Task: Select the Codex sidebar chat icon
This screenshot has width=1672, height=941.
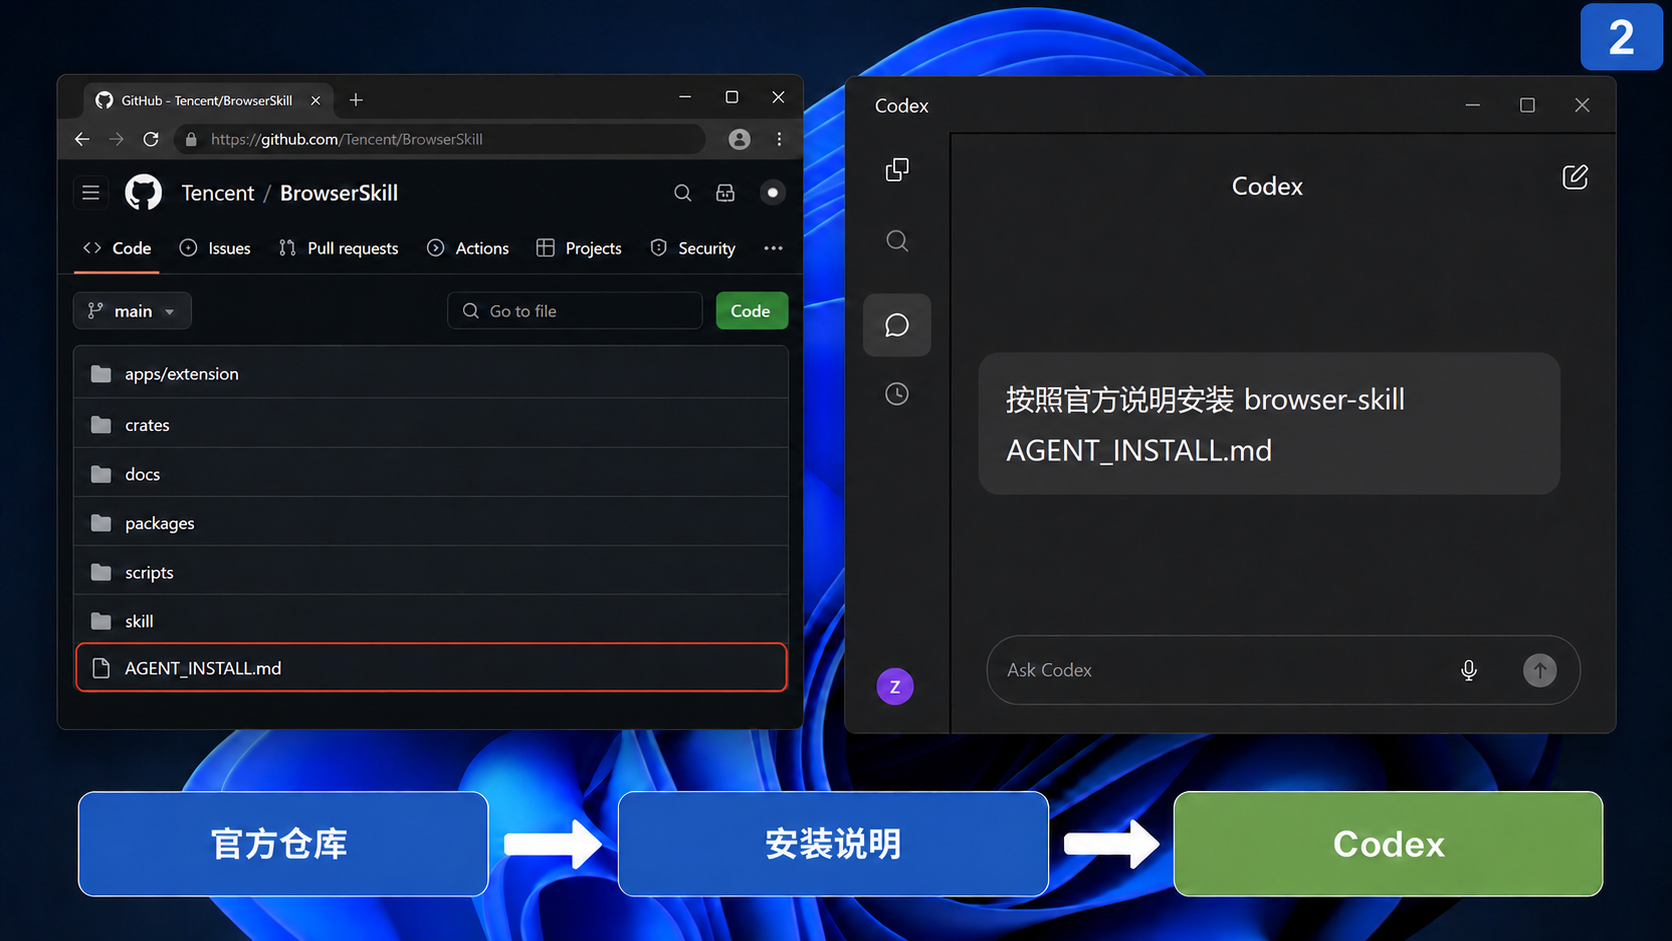Action: click(897, 325)
